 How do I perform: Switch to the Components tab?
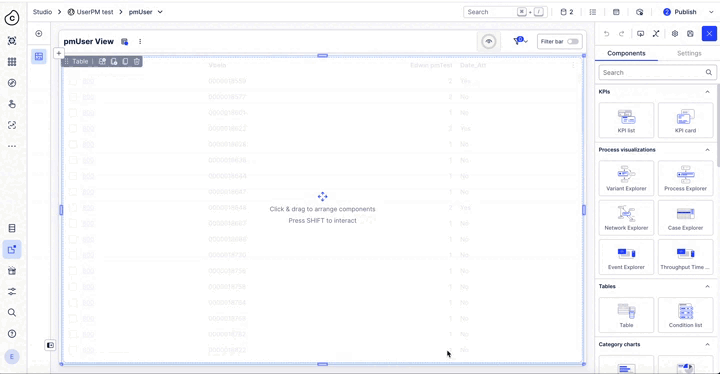coord(626,53)
